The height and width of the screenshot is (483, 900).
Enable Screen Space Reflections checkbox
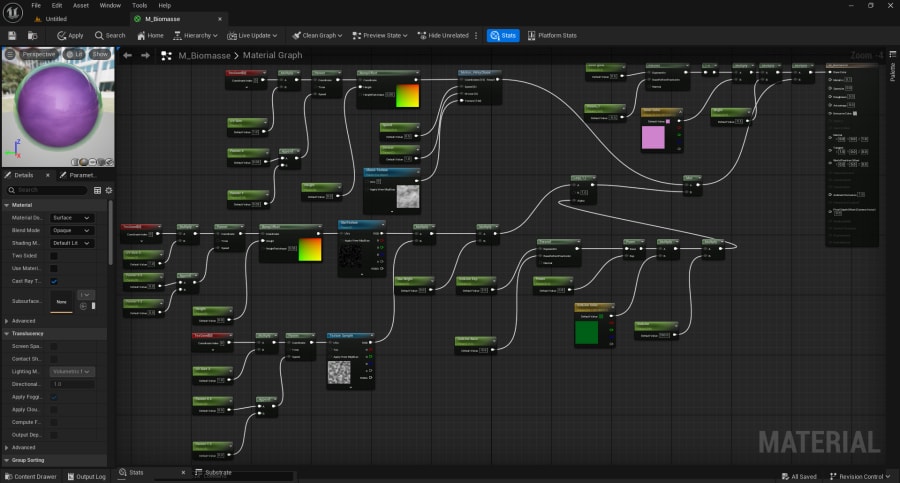pos(53,346)
